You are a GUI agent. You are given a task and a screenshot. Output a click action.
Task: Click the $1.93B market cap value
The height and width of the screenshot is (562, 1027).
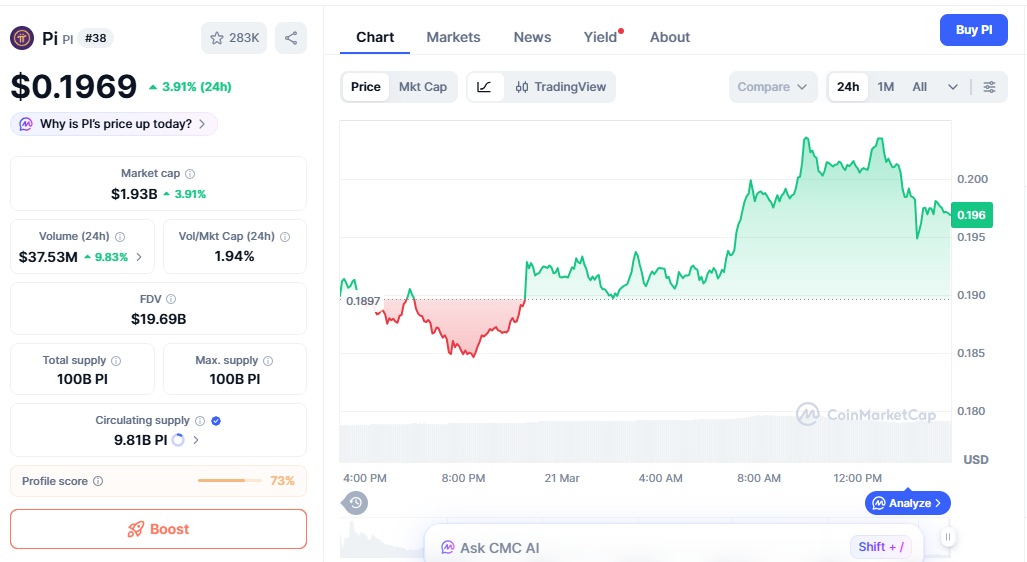[134, 195]
